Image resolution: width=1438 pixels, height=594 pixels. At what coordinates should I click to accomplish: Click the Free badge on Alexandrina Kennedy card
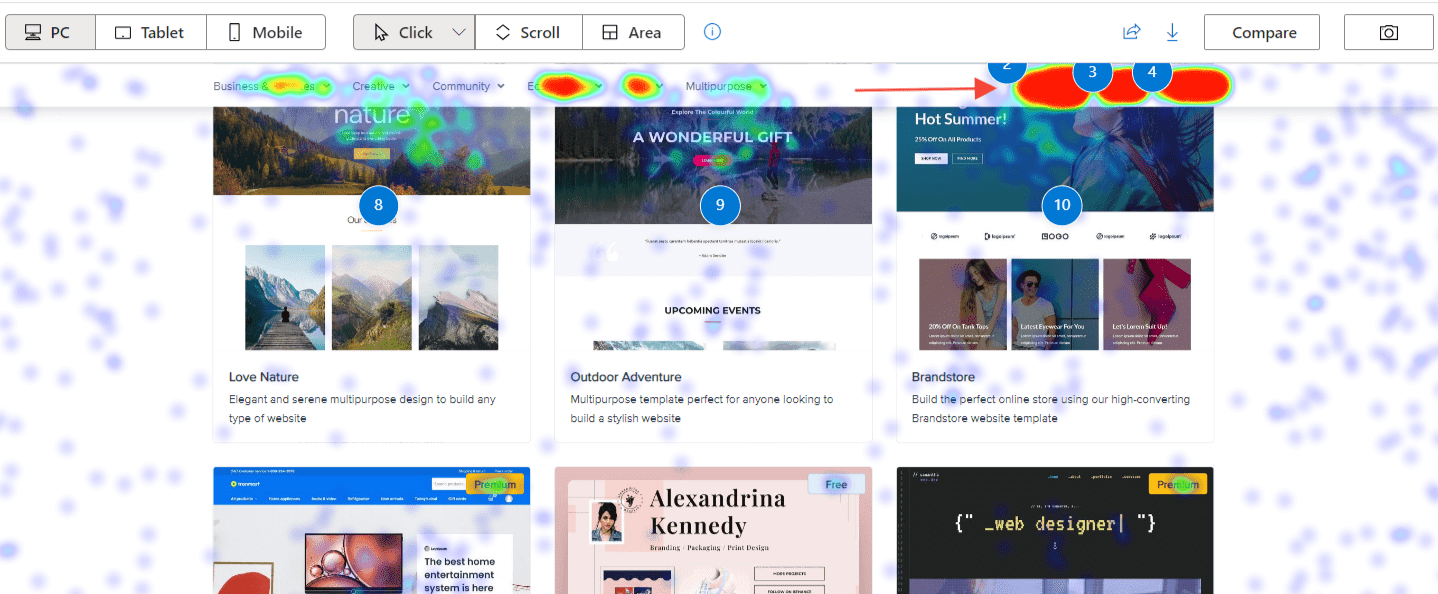836,484
